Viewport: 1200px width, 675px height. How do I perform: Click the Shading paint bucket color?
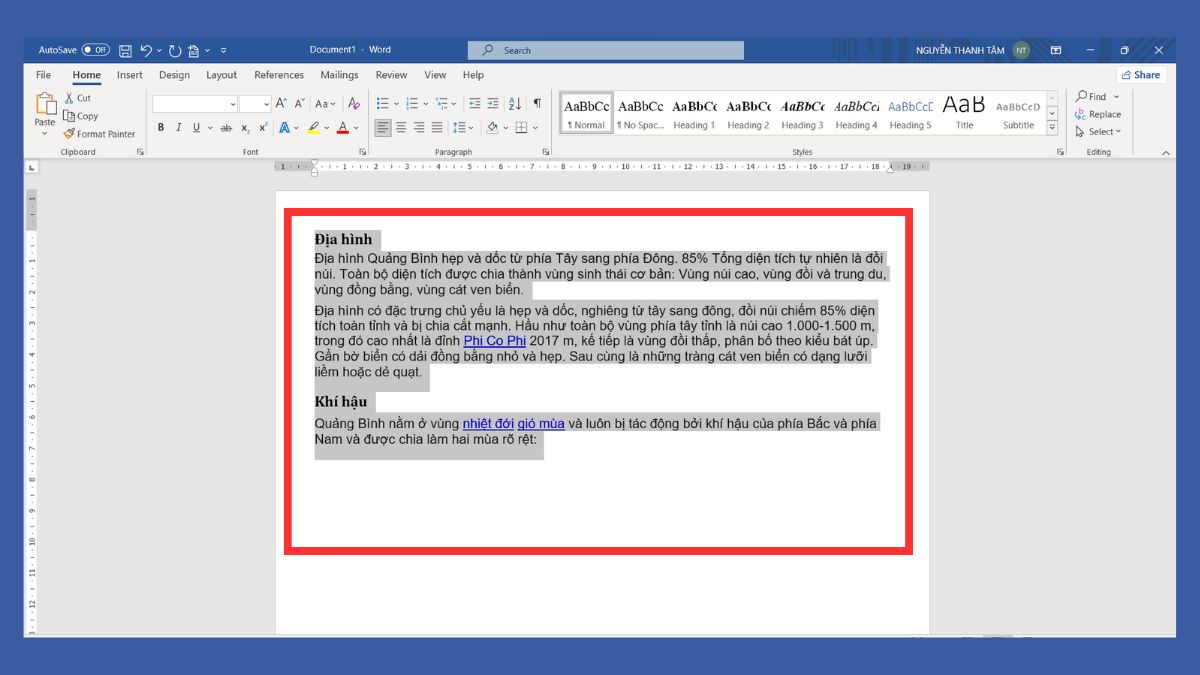(x=492, y=128)
